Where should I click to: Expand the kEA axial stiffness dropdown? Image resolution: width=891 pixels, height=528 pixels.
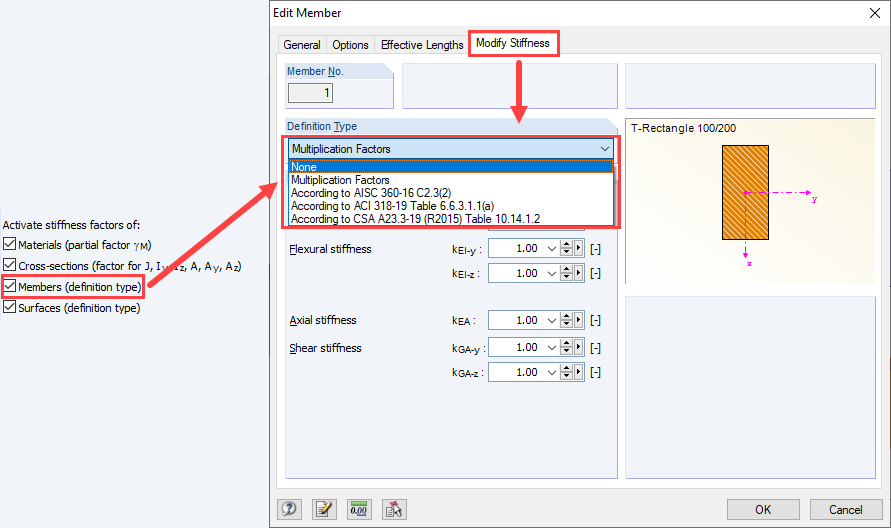pos(551,321)
